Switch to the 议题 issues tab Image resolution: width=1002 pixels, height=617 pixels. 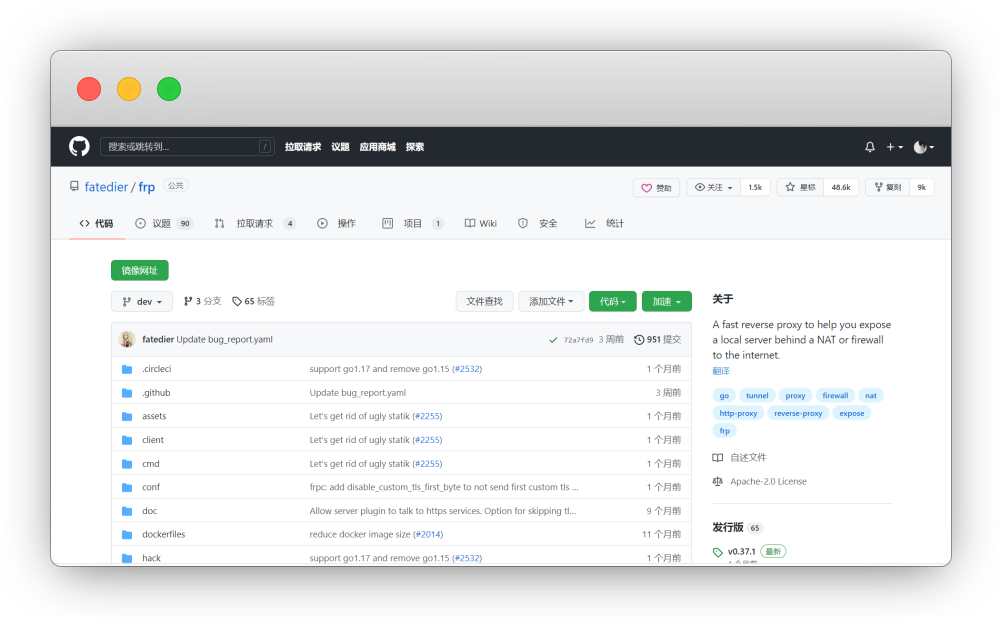click(162, 223)
